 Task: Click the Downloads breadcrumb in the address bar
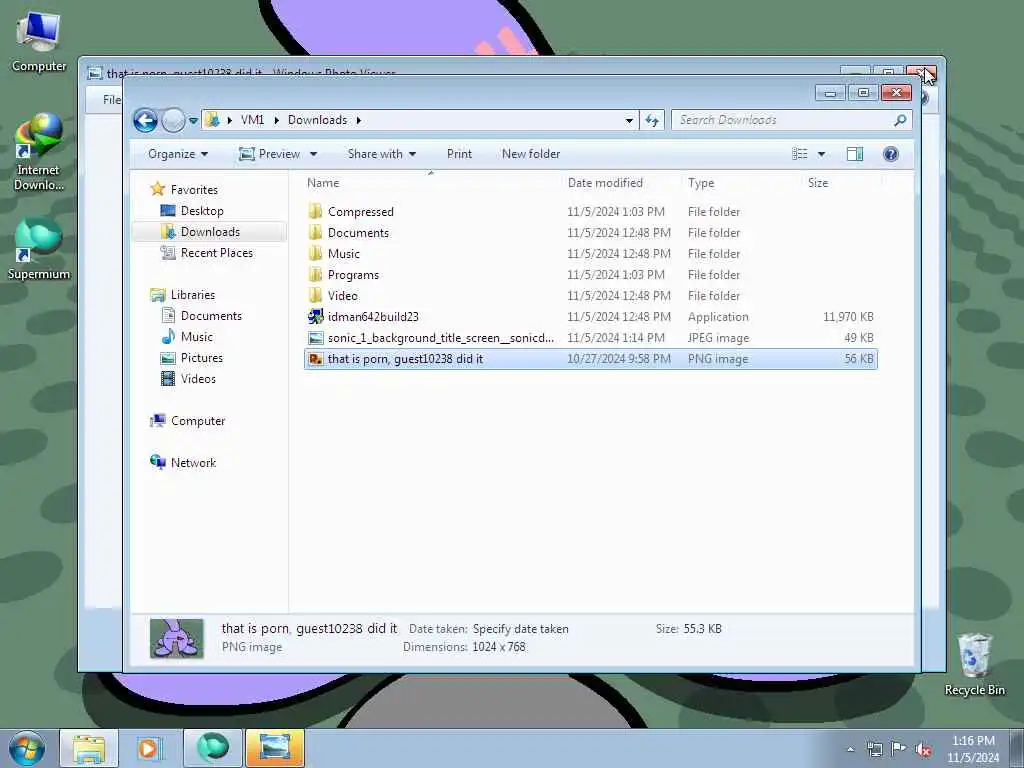pos(317,120)
